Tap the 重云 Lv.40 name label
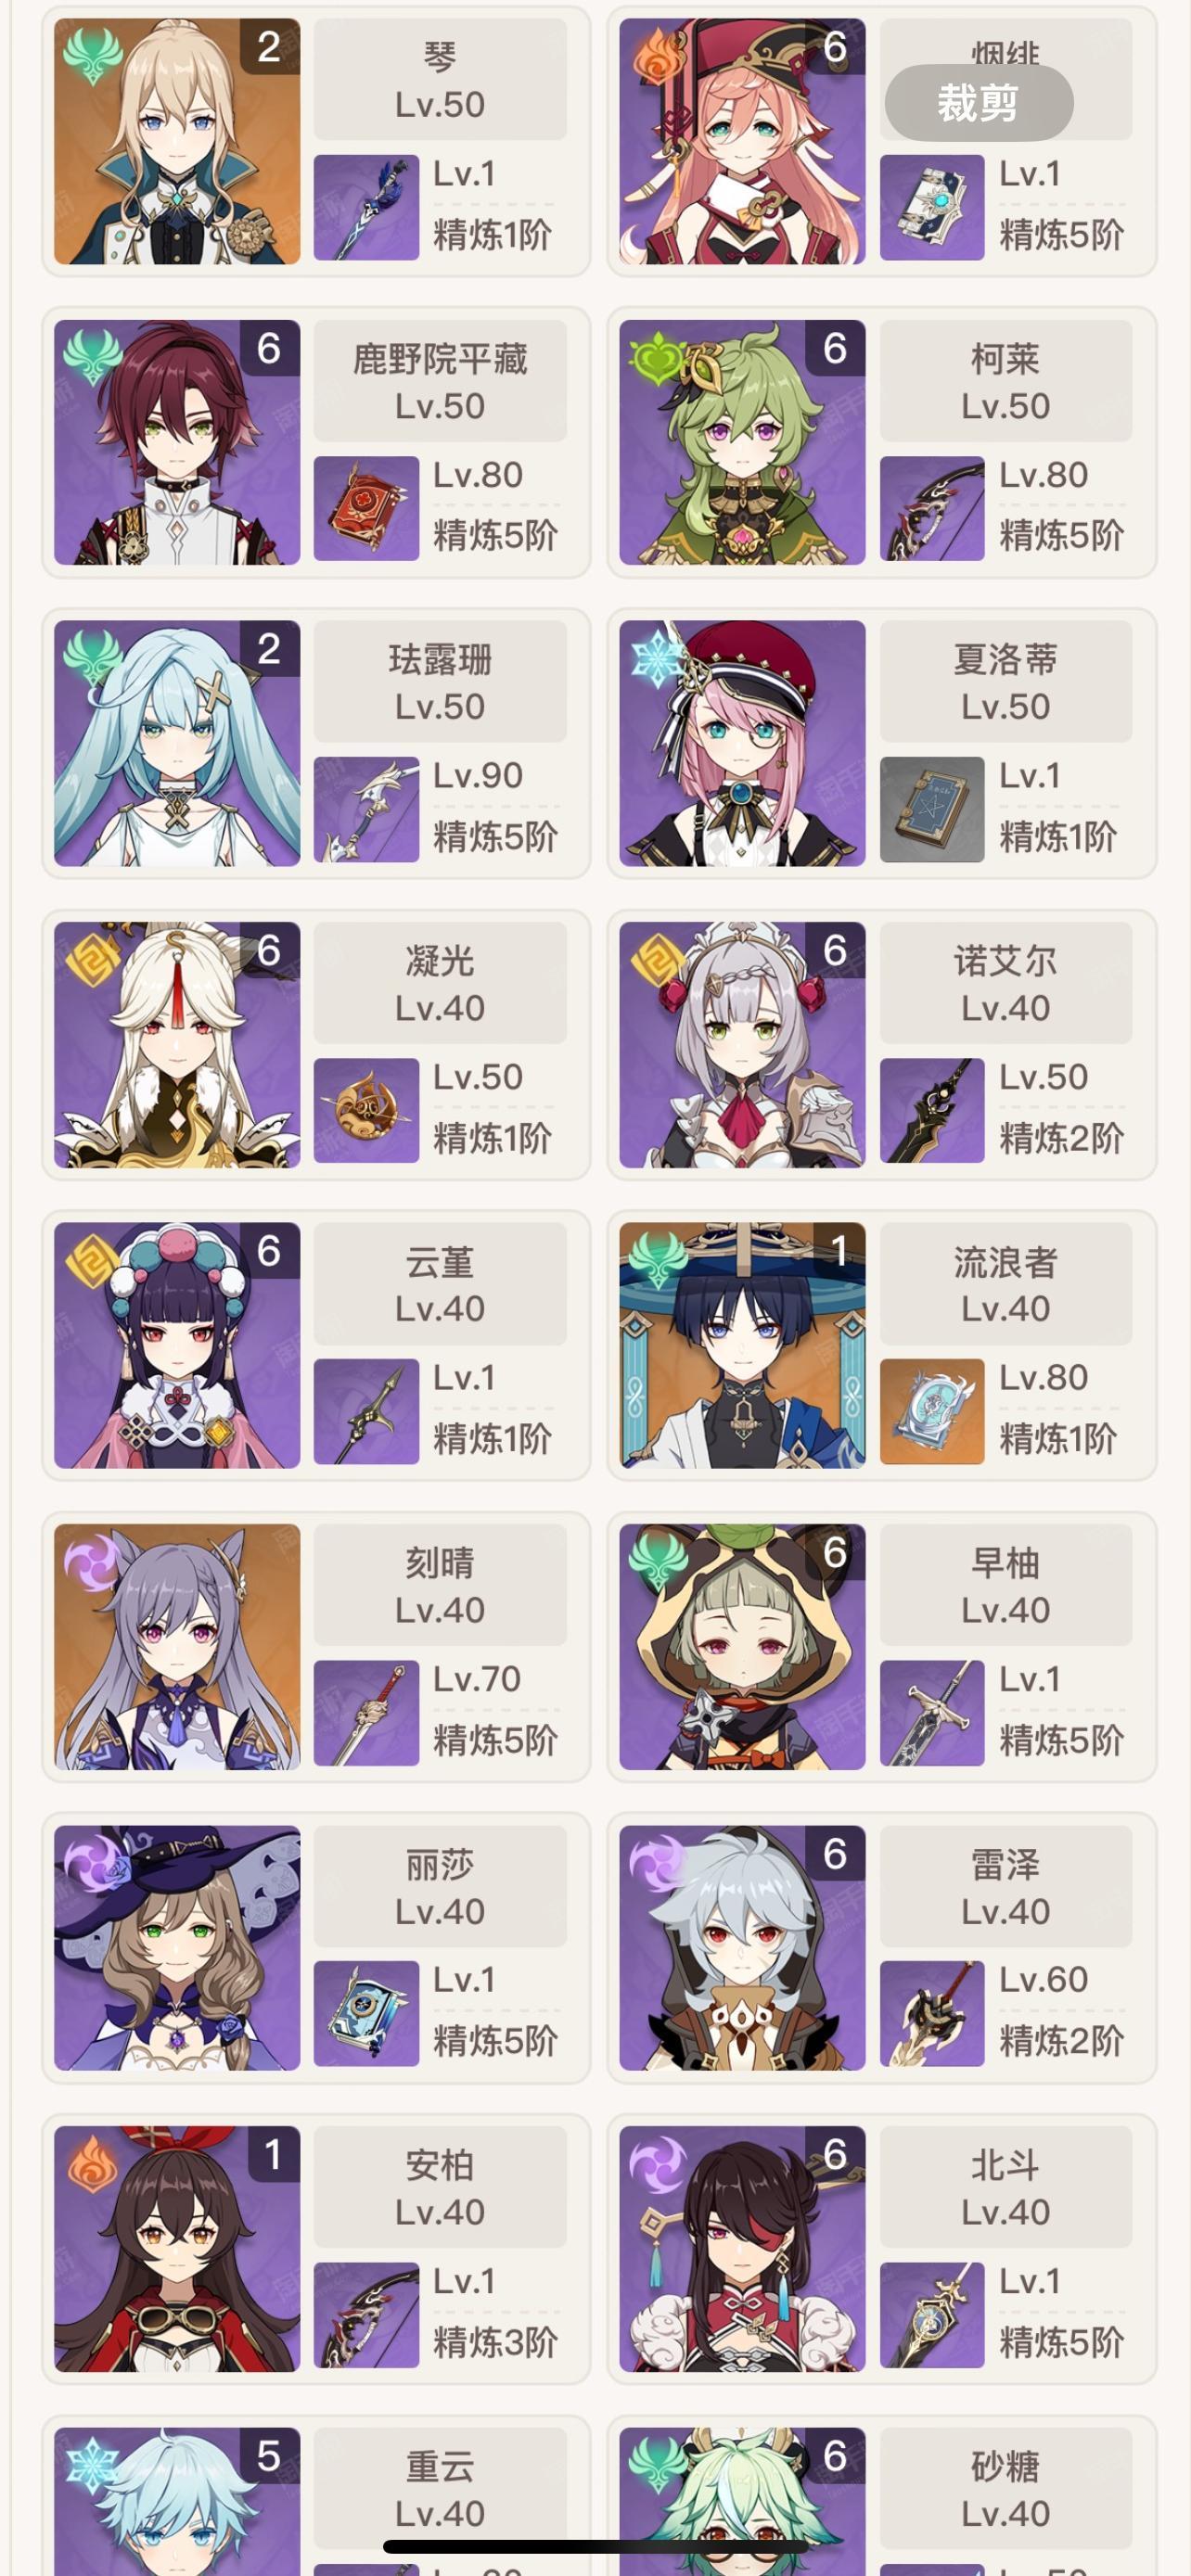Image resolution: width=1191 pixels, height=2576 pixels. [440, 2488]
